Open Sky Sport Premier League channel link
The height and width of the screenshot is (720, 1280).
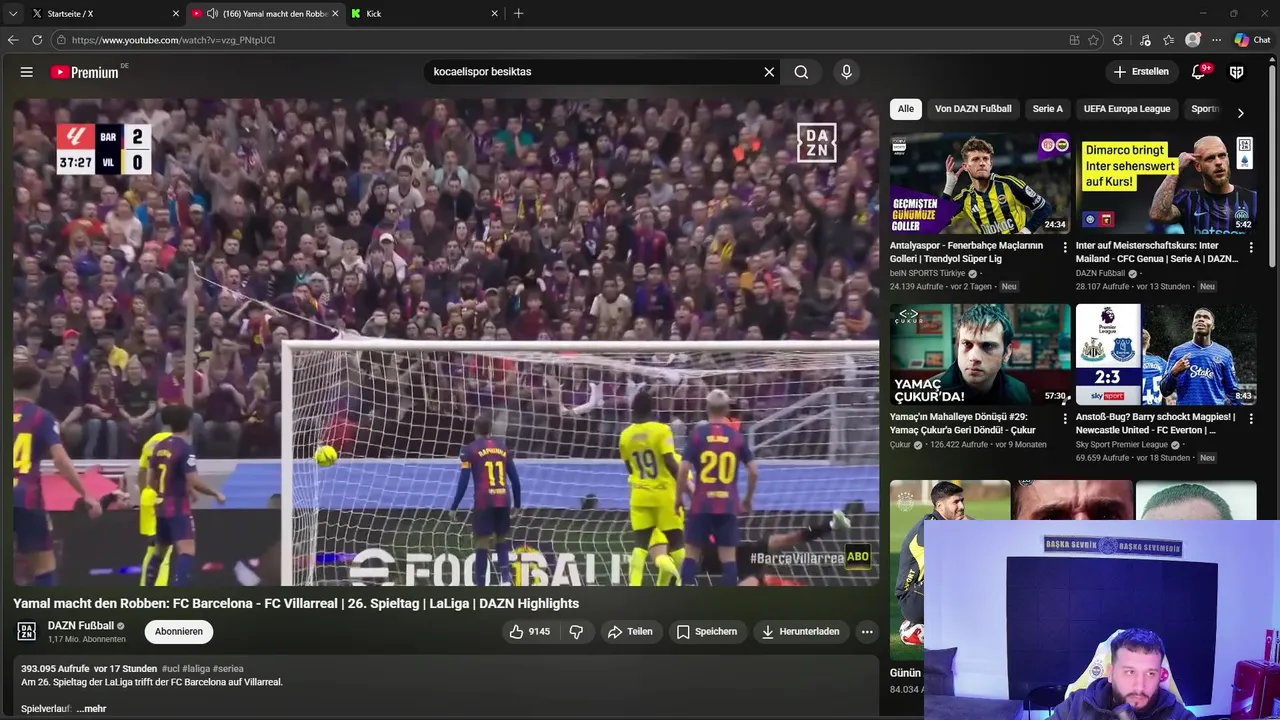click(x=1122, y=444)
